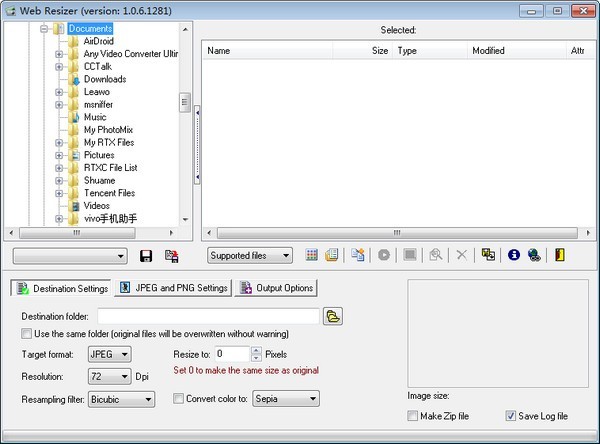
Task: Open the empty profile combo box
Action: point(70,256)
